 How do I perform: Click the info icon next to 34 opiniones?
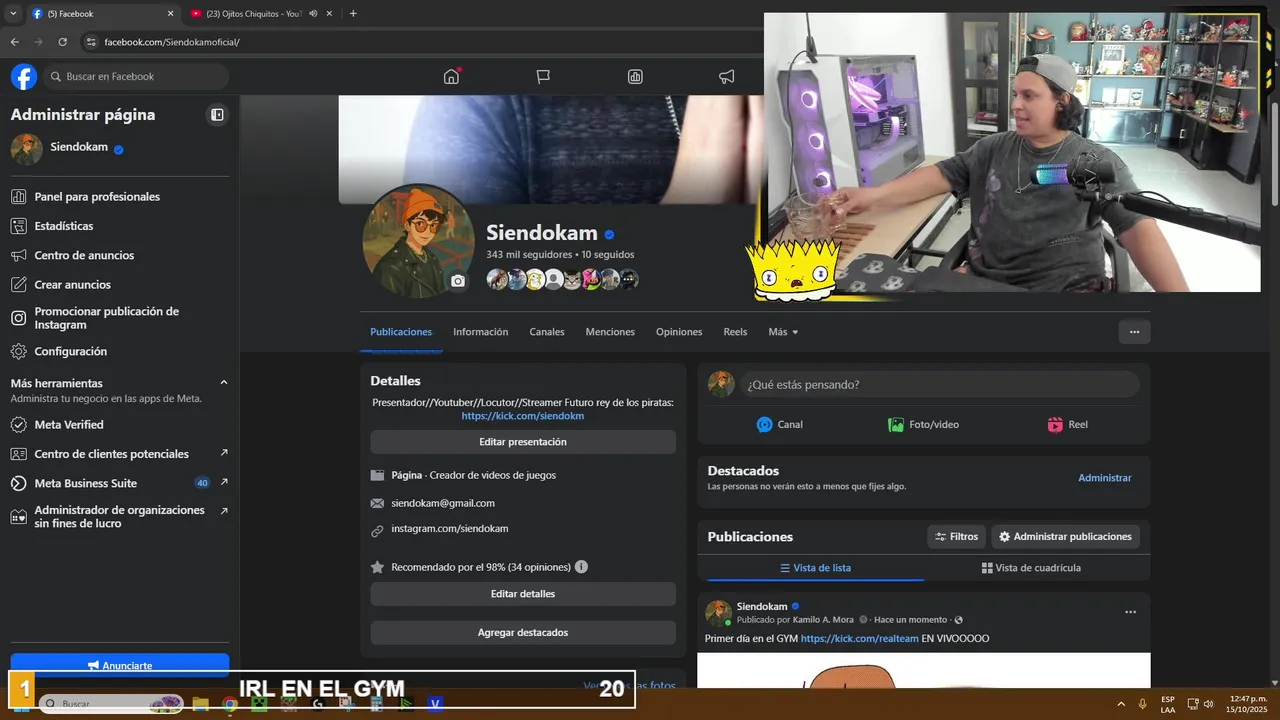tap(581, 567)
